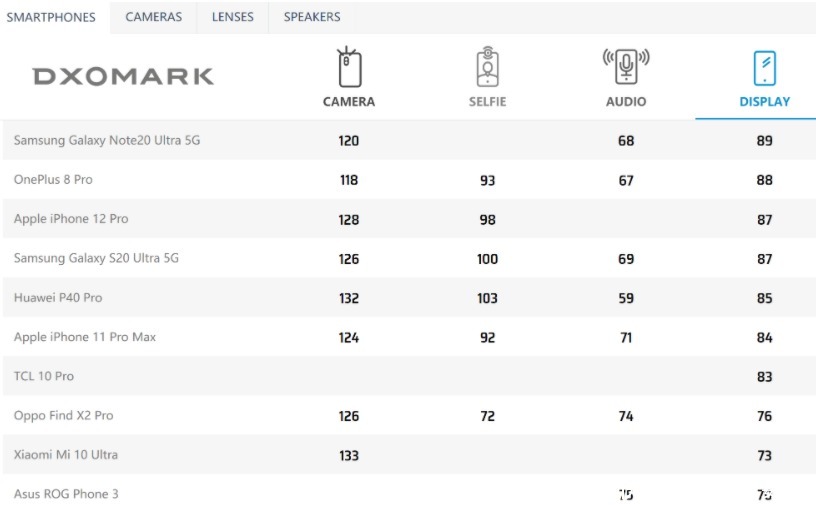The image size is (816, 505).
Task: Open the OnePlus 8 Pro entry
Action: (53, 180)
